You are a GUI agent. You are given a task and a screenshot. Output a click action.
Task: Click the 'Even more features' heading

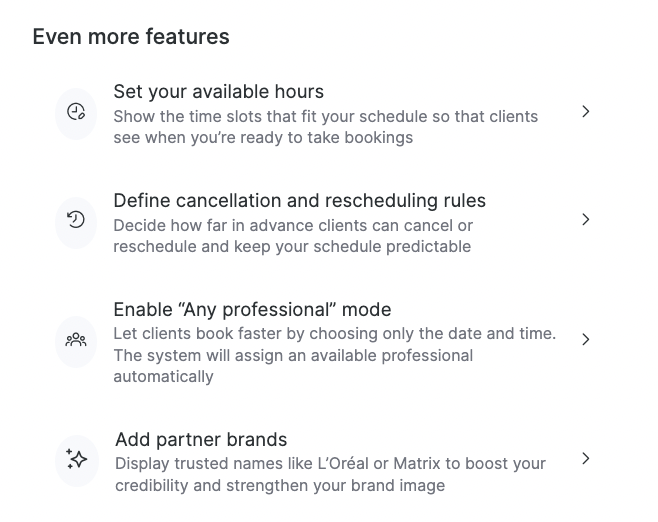(131, 37)
